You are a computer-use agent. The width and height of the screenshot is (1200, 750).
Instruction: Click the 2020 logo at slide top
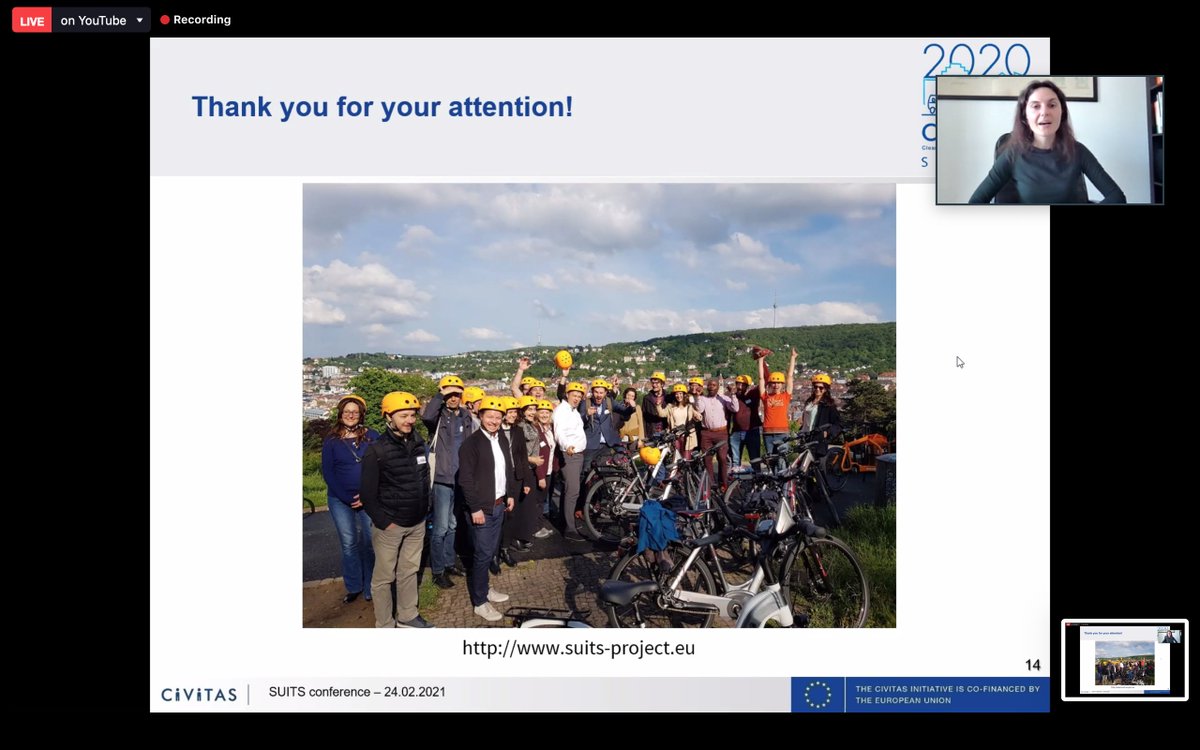click(975, 59)
